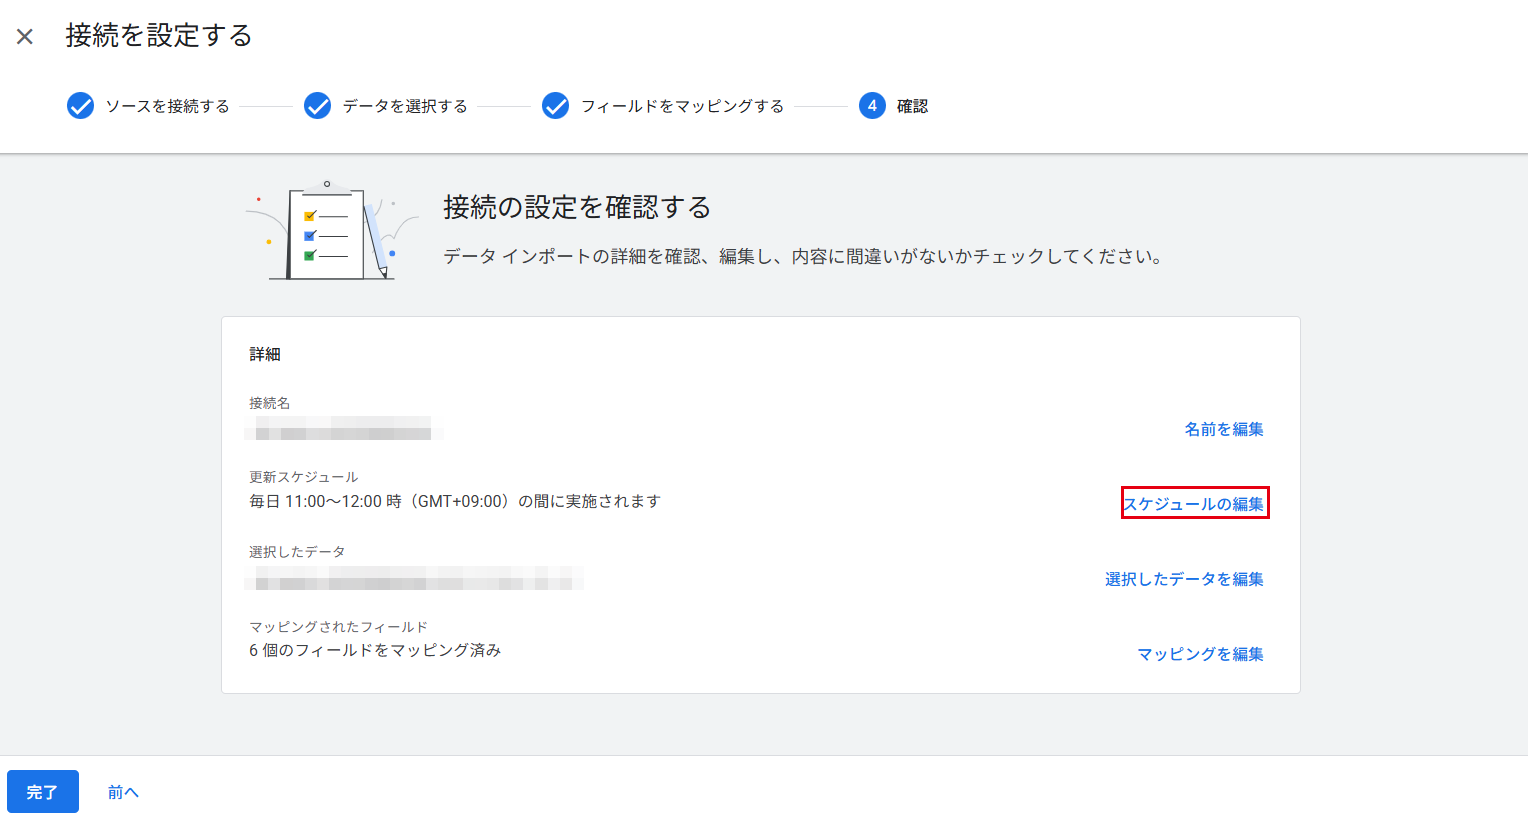Click the checkmark icon for データを選択する step
This screenshot has width=1528, height=817.
pos(317,106)
